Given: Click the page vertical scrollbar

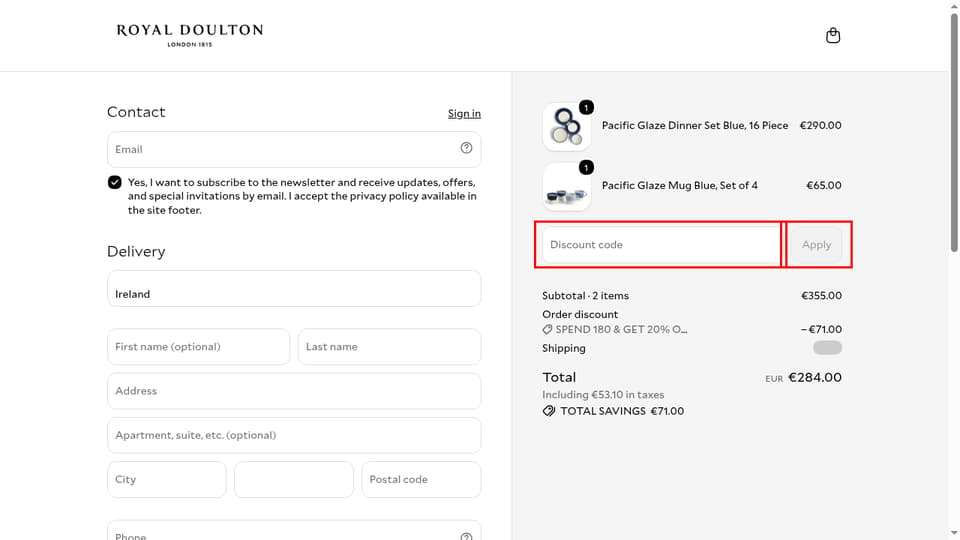Looking at the screenshot, I should point(954,132).
